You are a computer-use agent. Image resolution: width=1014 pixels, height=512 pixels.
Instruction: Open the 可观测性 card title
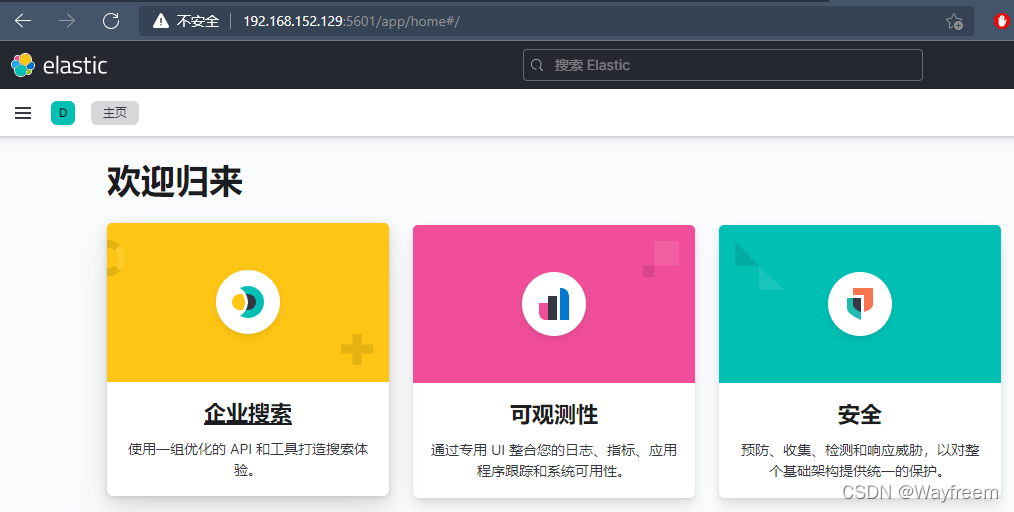click(554, 414)
